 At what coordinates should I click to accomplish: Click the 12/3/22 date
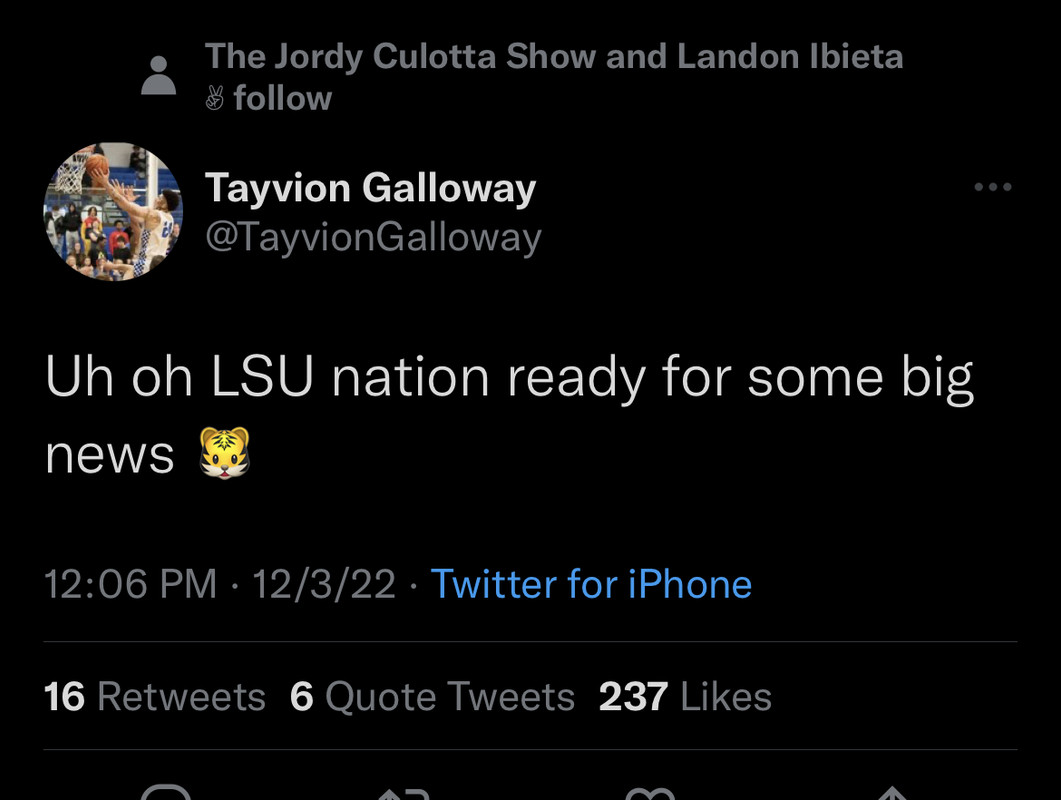[x=323, y=583]
